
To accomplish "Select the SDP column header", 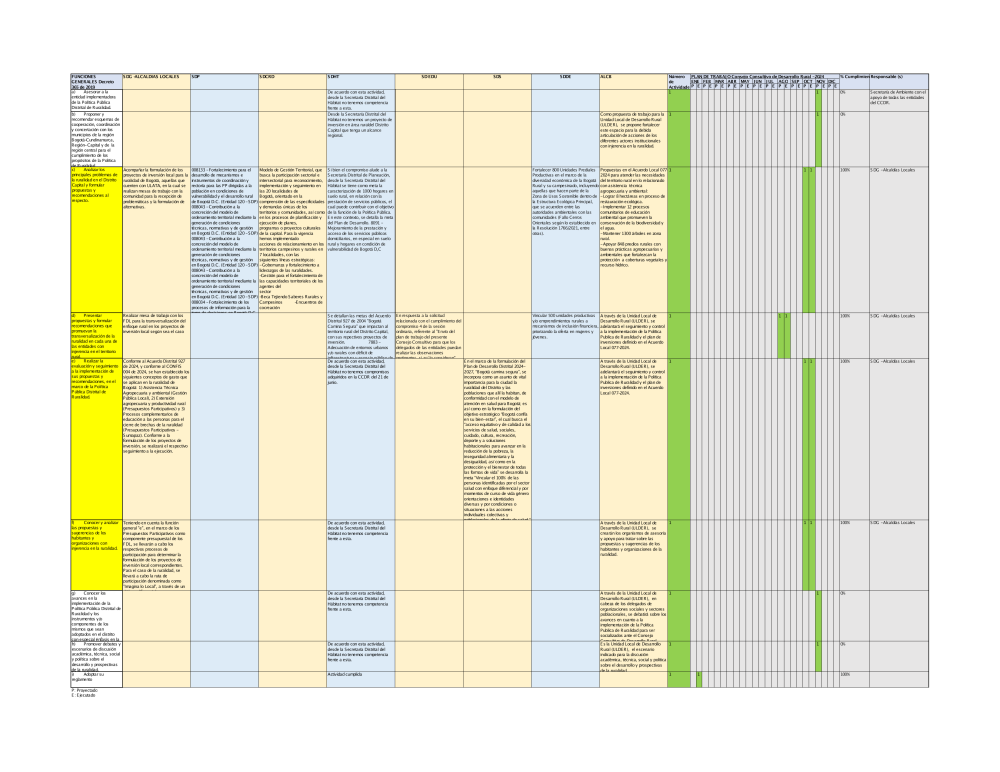I will 223,79.
